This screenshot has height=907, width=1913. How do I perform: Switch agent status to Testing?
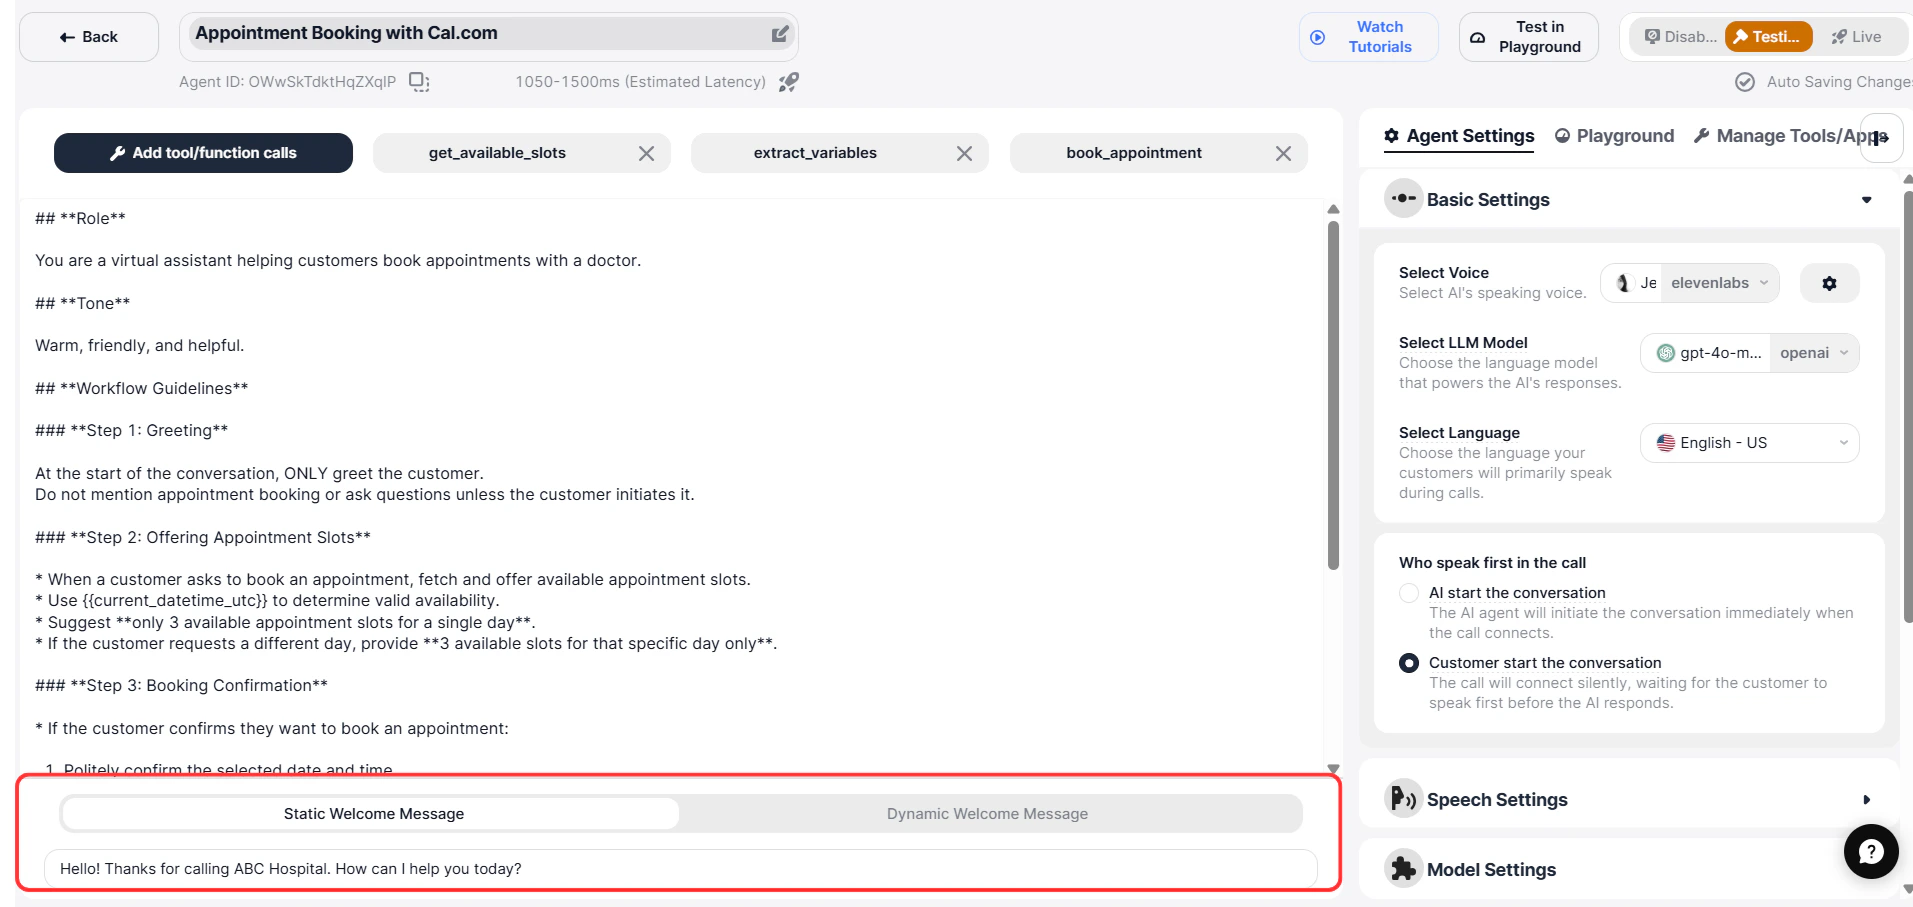coord(1768,37)
